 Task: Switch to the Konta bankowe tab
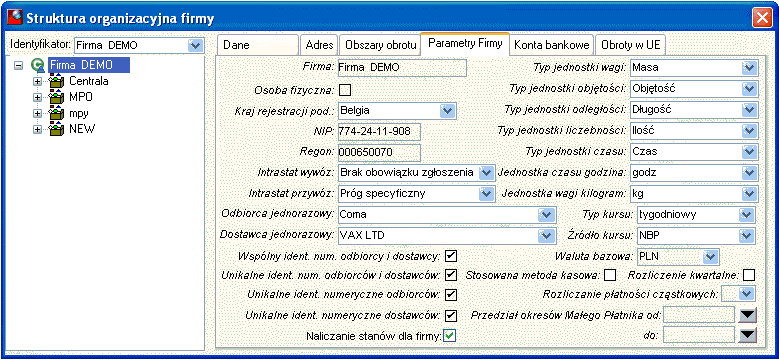551,45
